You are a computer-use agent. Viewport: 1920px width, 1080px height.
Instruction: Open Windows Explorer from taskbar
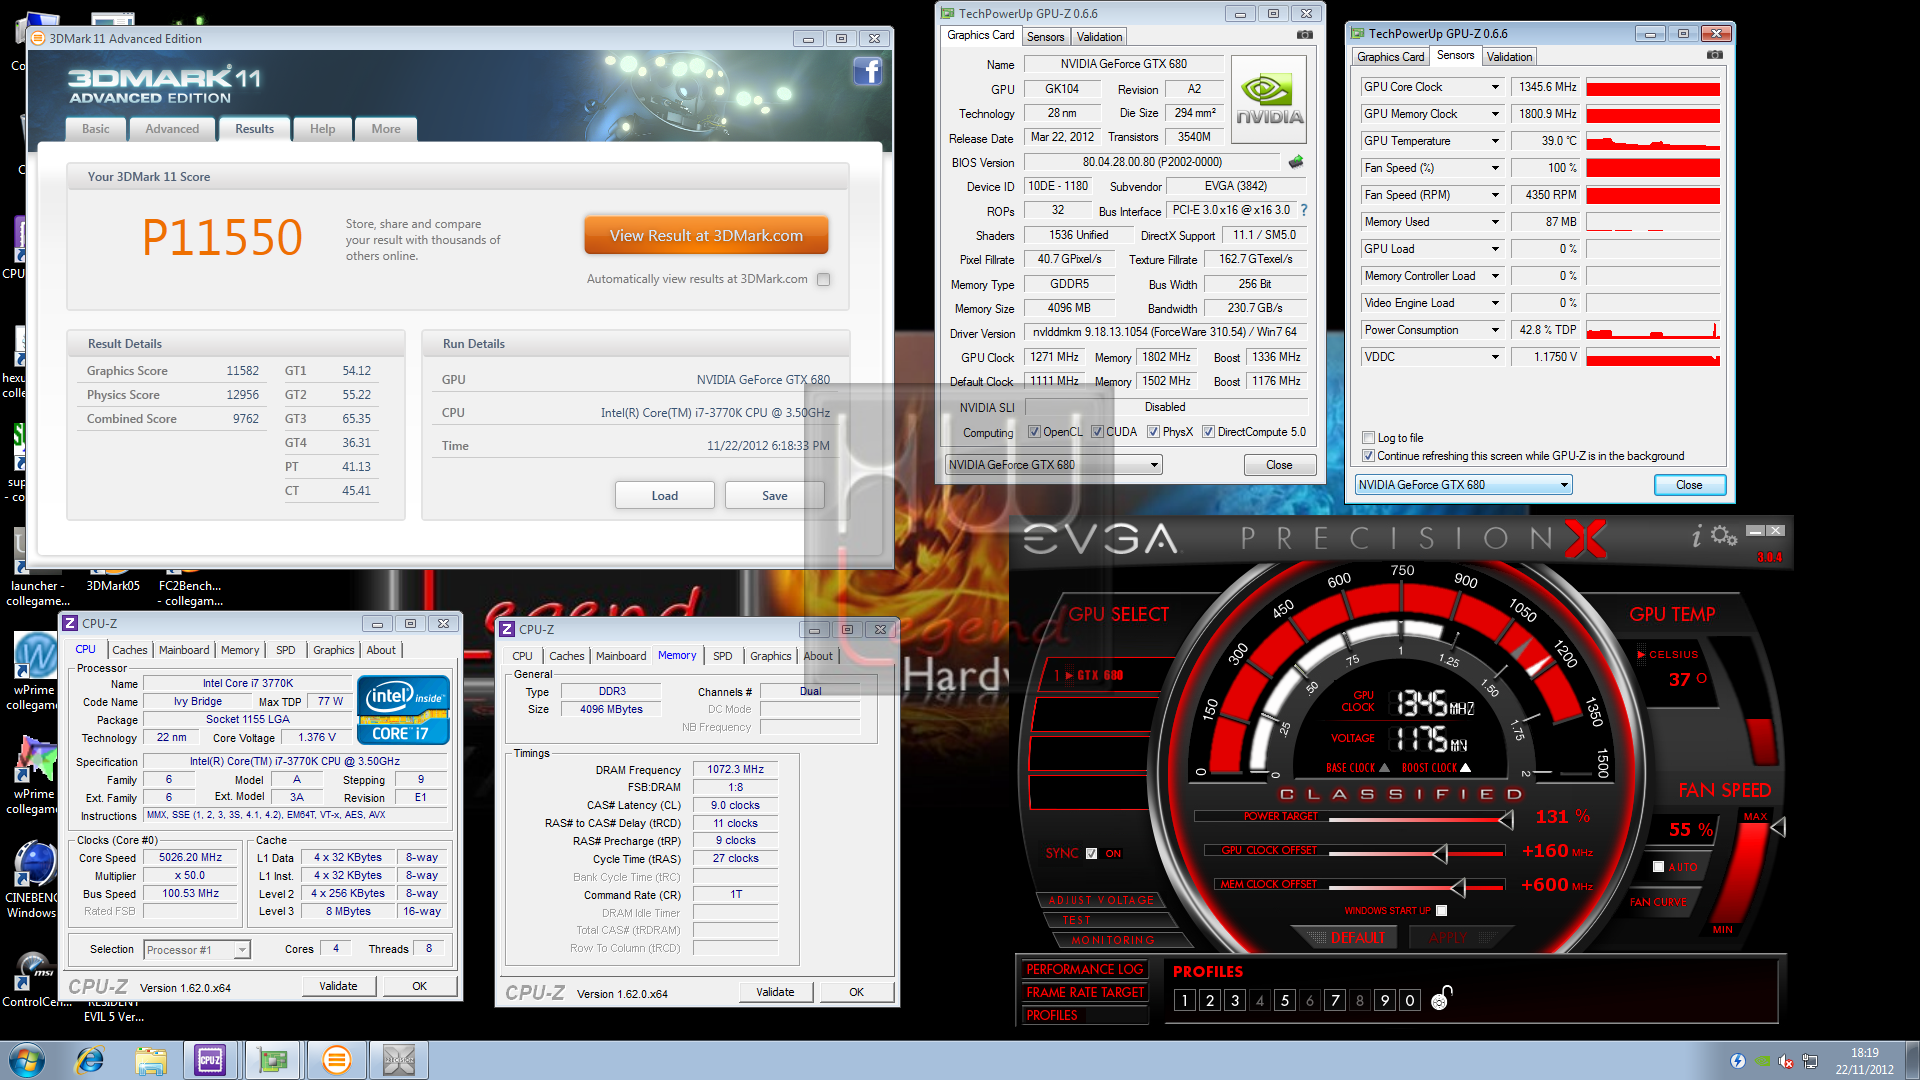151,1060
